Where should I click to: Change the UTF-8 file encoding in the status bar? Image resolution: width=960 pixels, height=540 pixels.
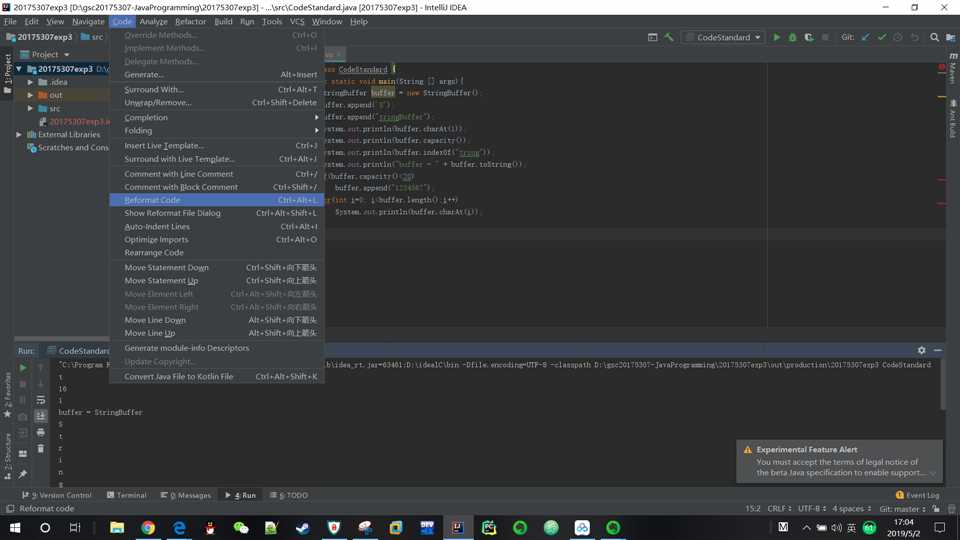(812, 509)
